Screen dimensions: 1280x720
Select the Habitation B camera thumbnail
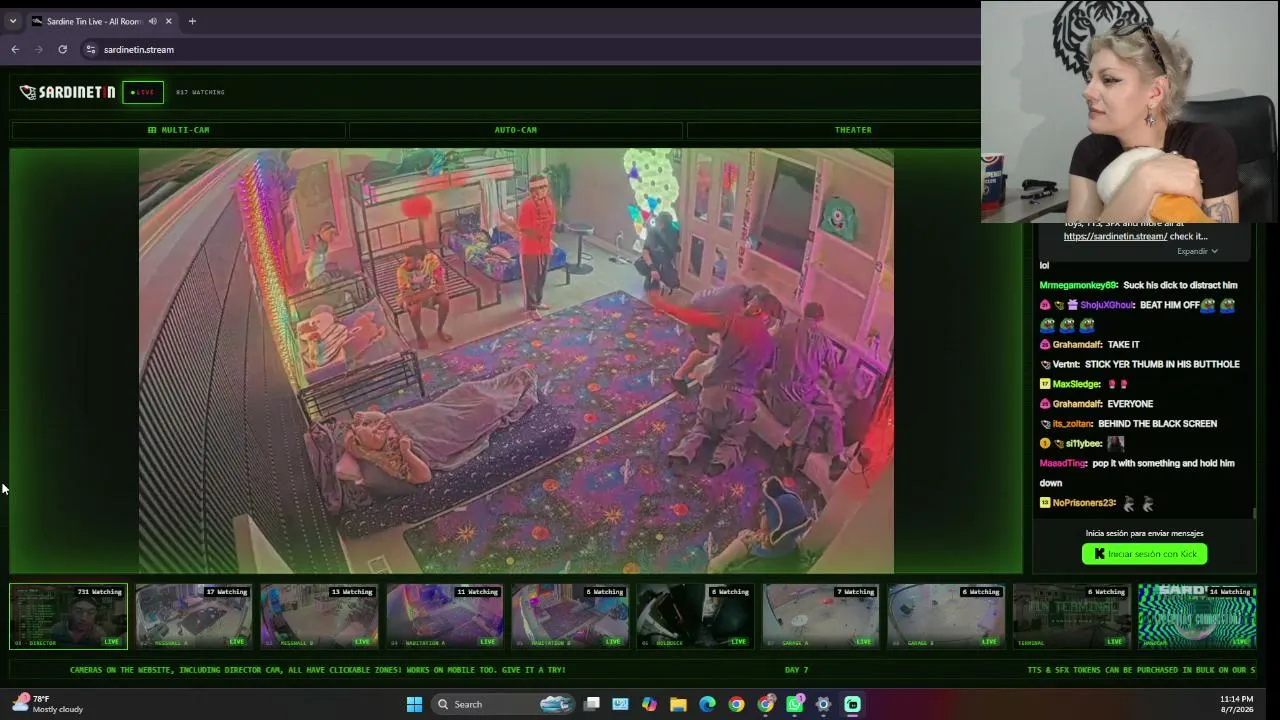point(570,616)
